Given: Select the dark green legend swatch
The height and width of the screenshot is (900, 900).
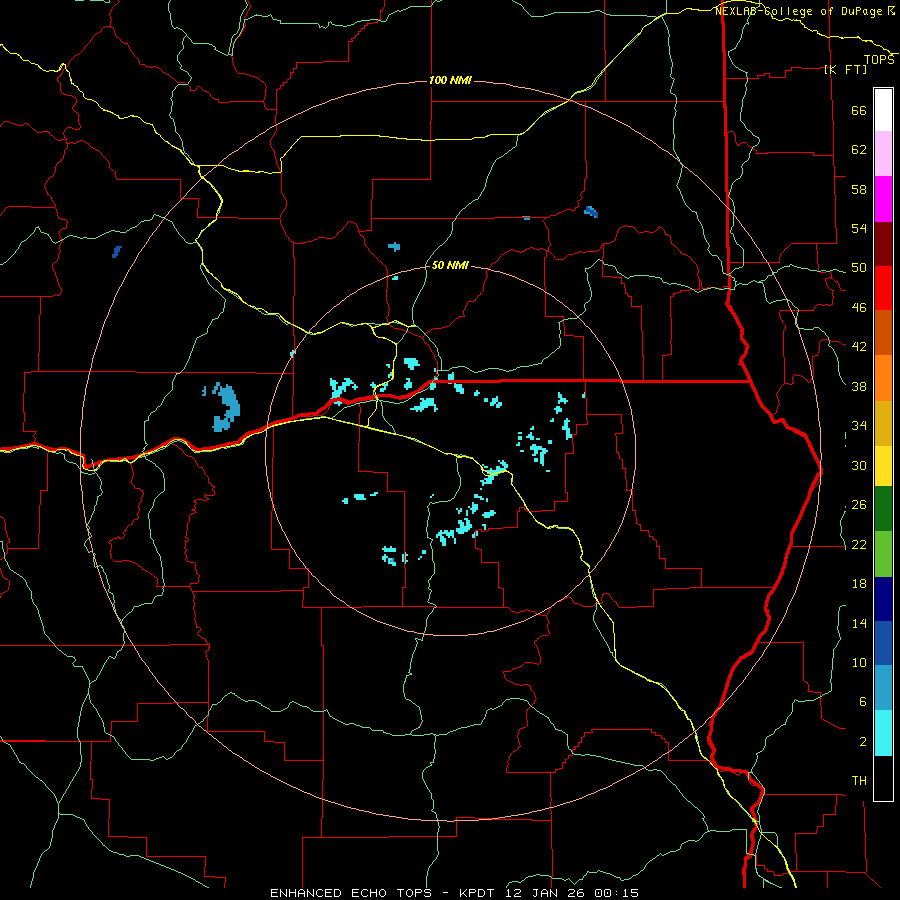Looking at the screenshot, I should [883, 509].
